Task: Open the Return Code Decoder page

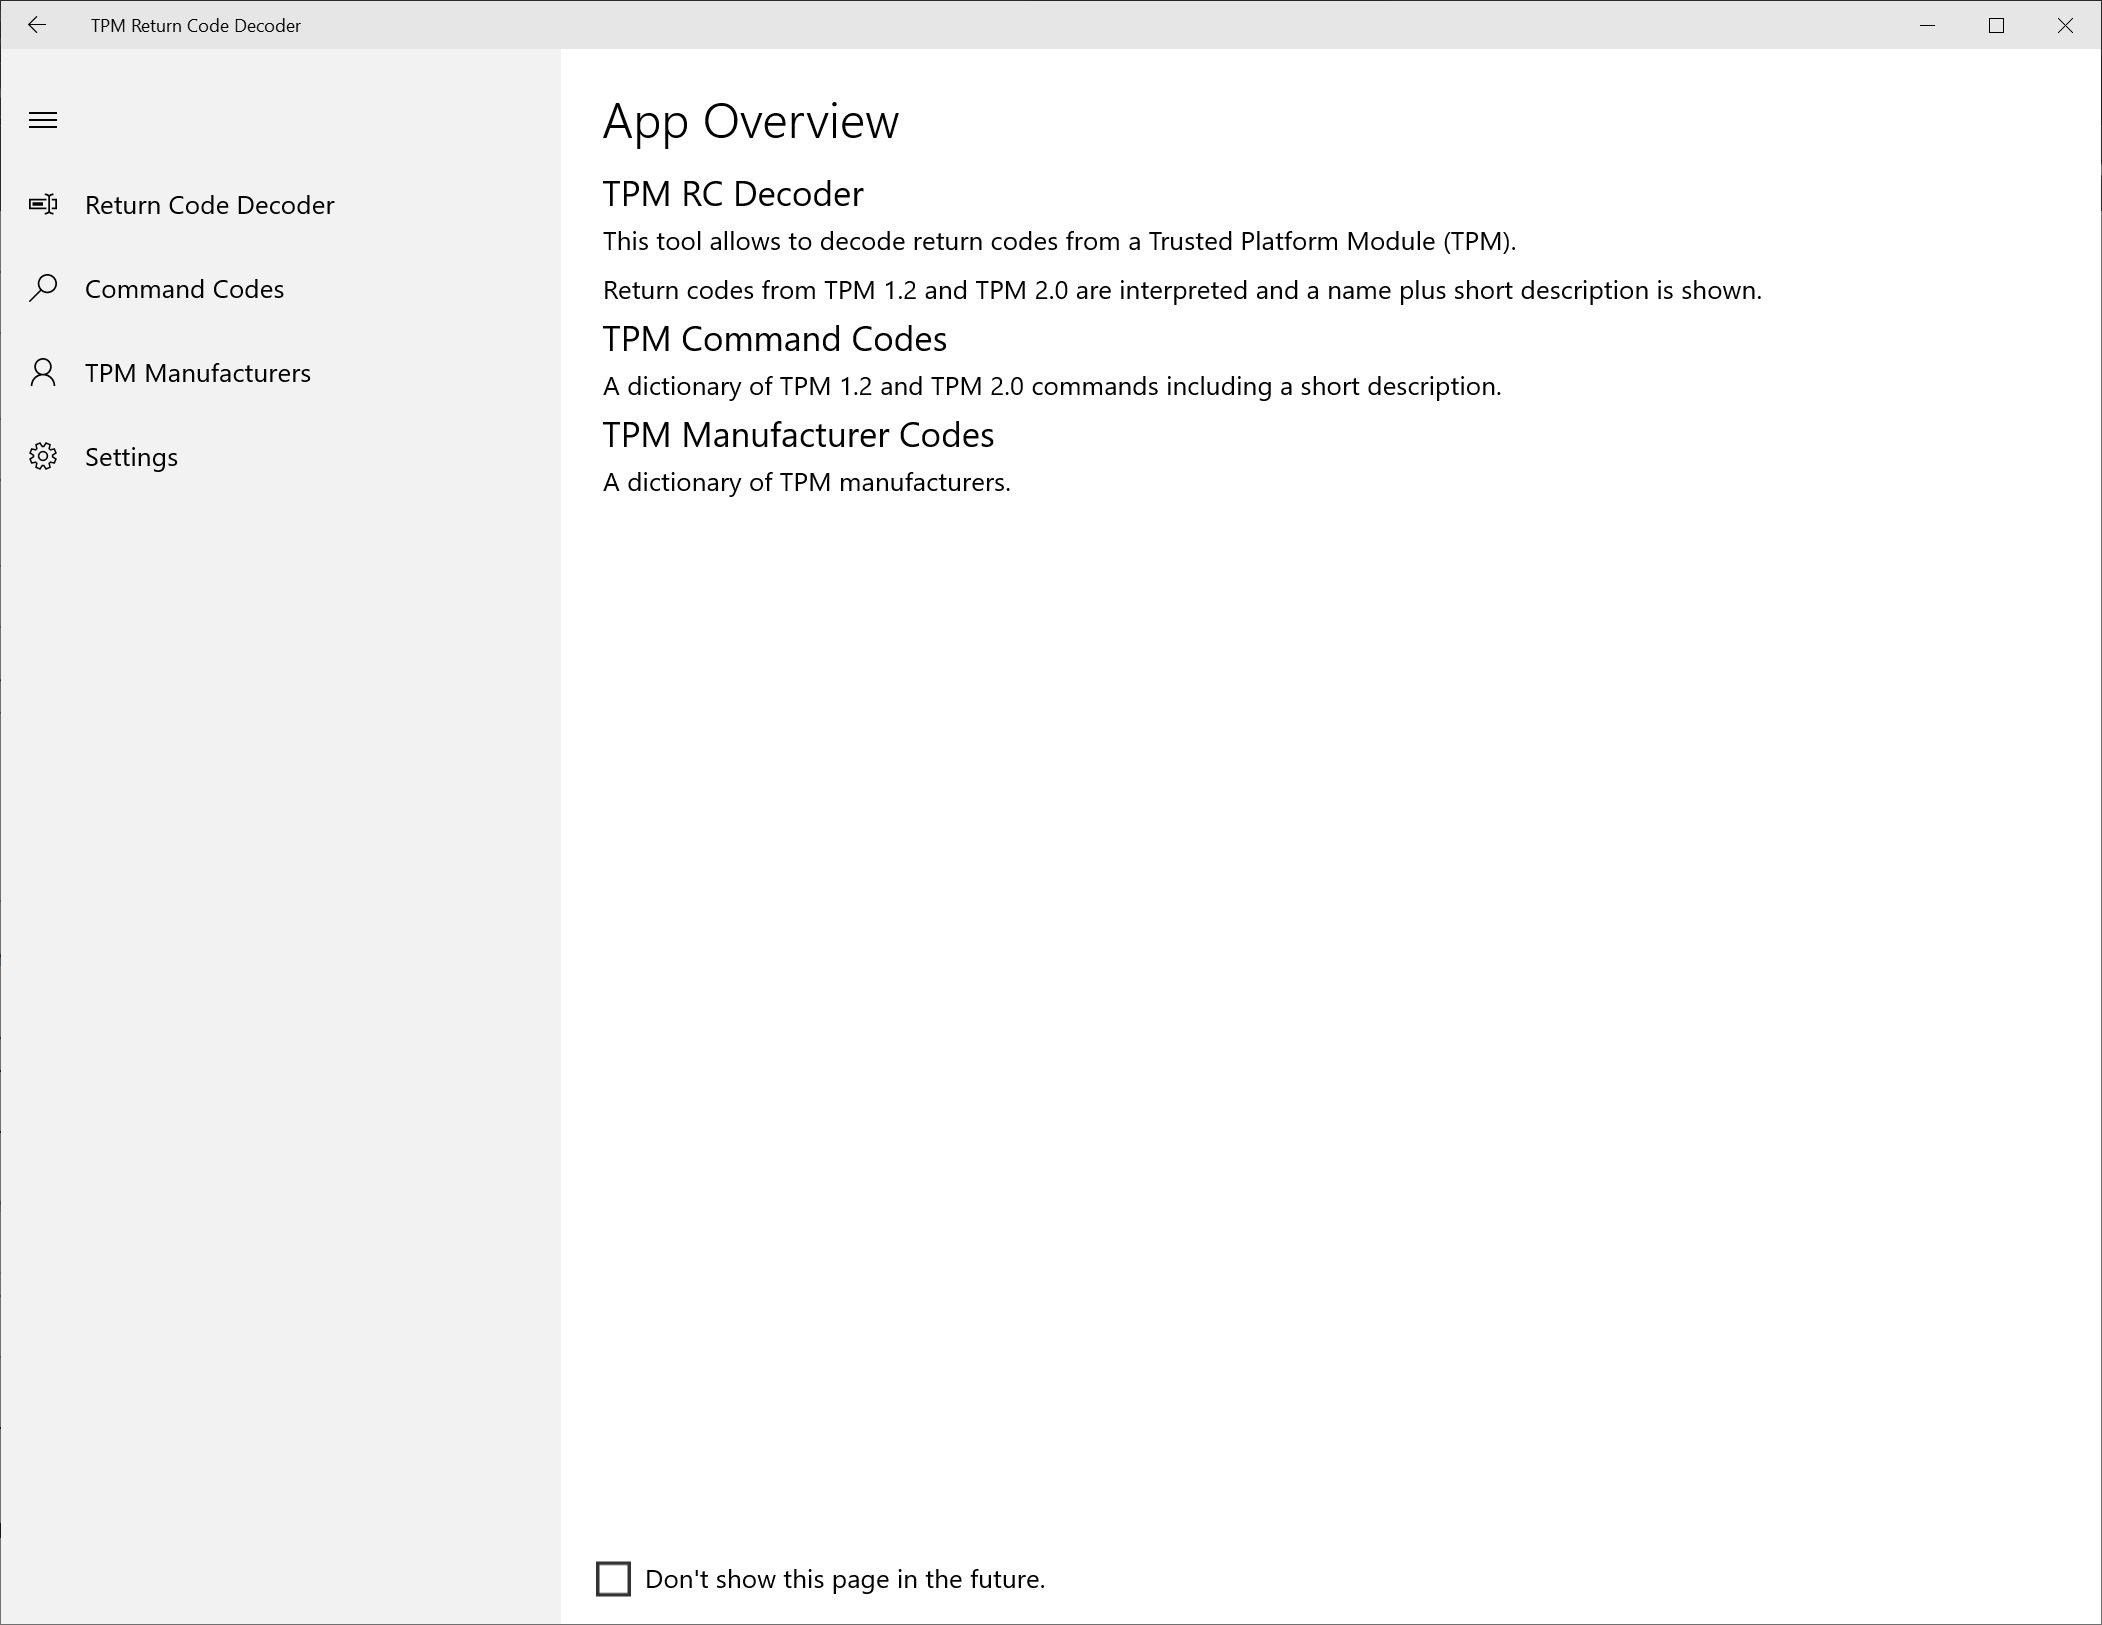Action: (209, 205)
